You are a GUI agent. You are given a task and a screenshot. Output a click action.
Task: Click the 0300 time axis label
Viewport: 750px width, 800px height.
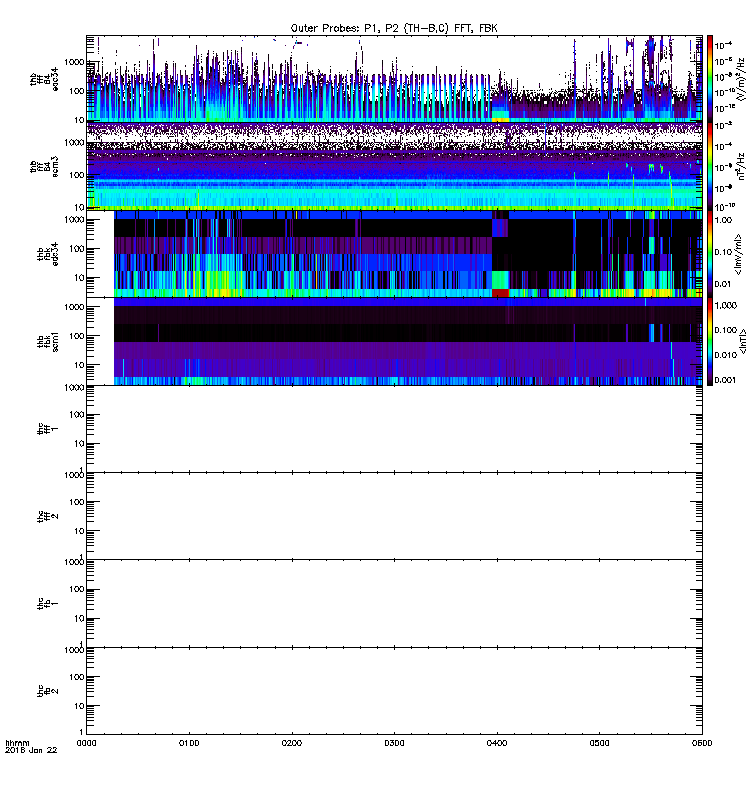point(394,743)
